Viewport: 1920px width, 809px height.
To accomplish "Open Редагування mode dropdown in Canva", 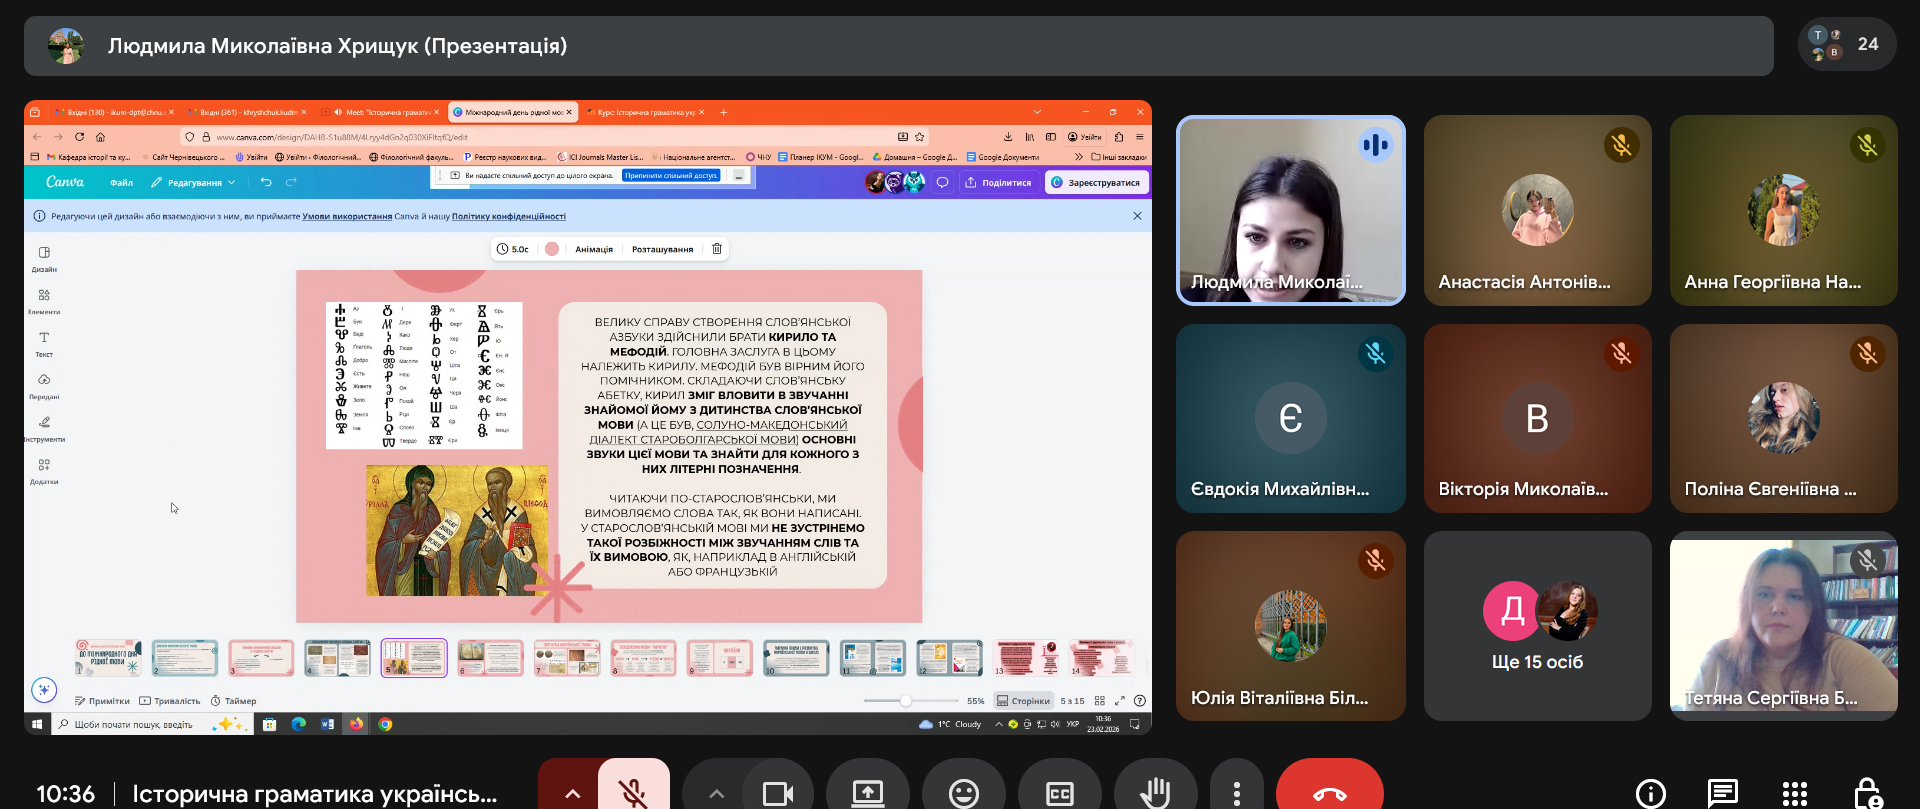I will 193,183.
